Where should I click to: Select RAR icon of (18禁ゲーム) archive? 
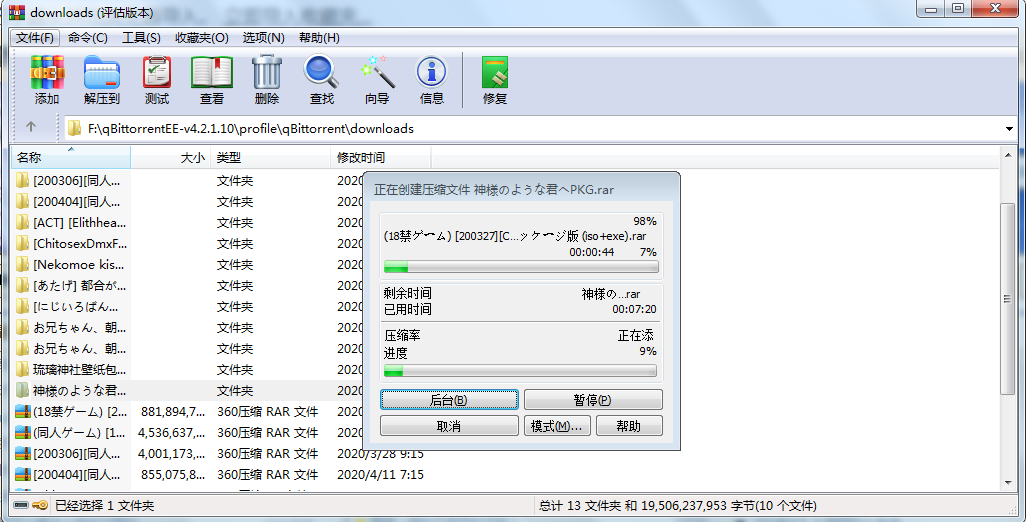point(23,411)
